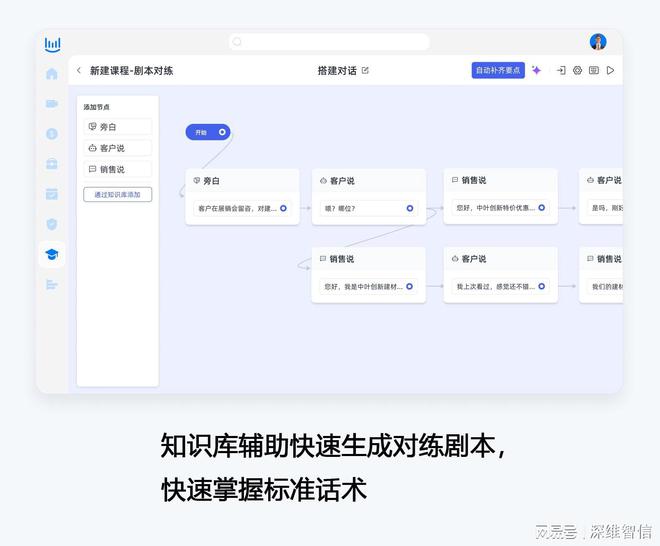Open the home sidebar icon

click(52, 74)
